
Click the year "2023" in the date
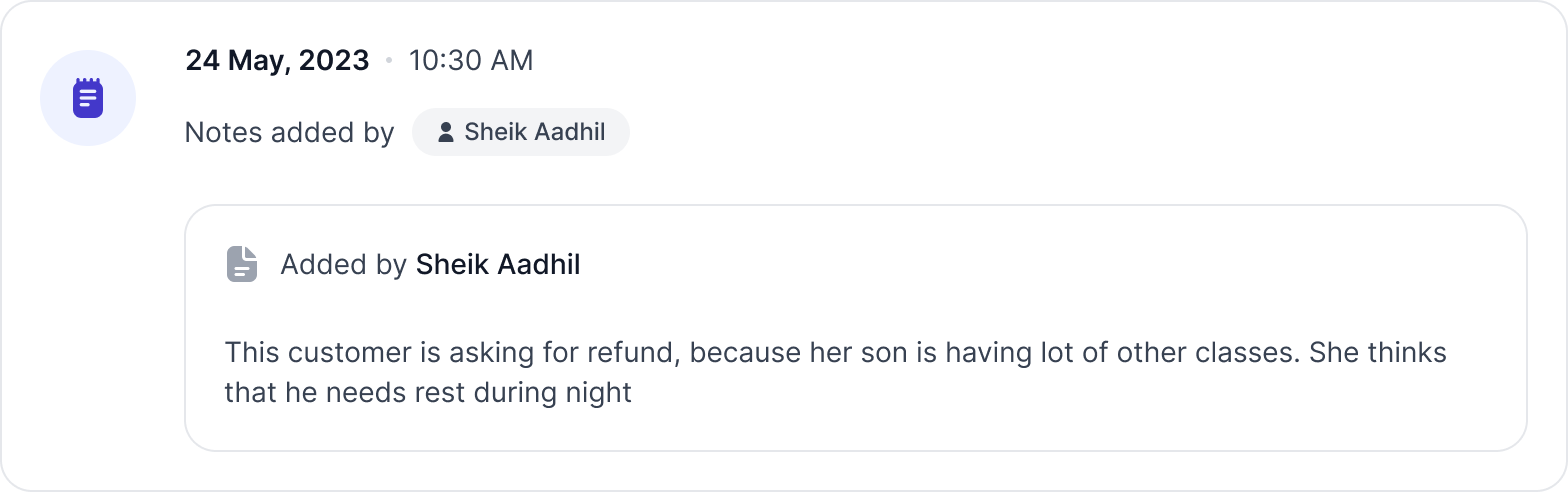pos(335,60)
